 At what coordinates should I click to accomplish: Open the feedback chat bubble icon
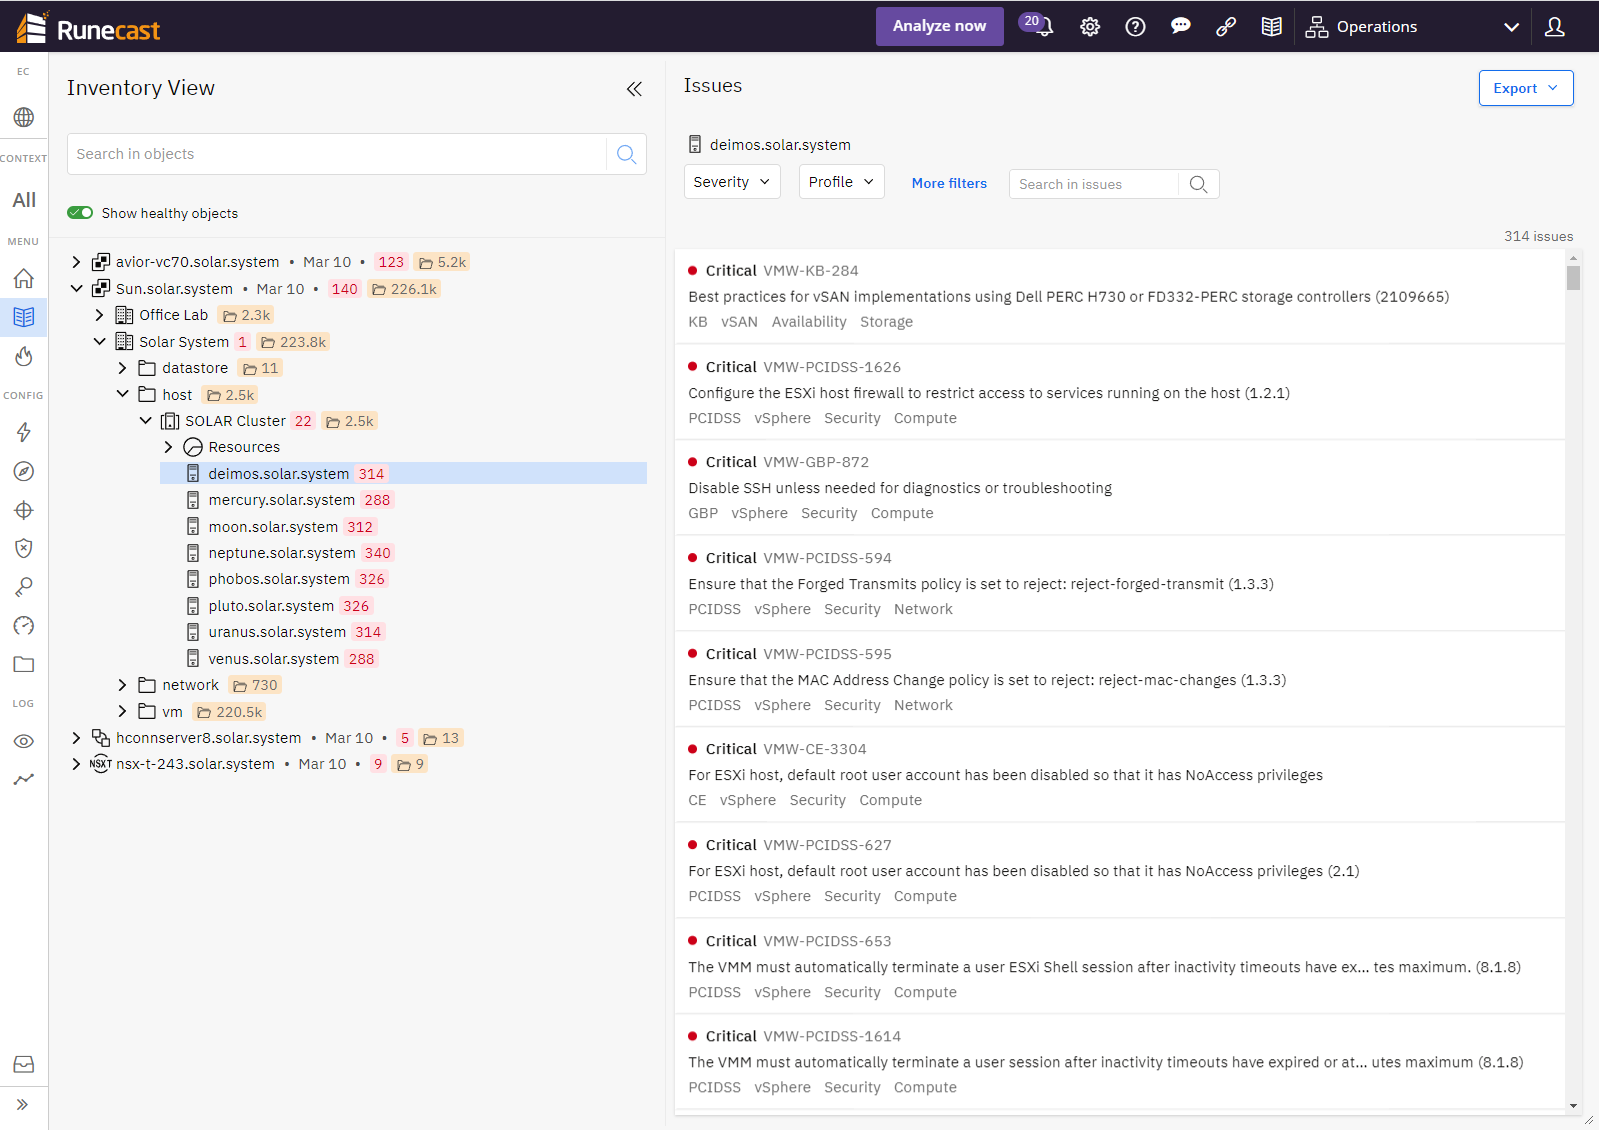[1181, 27]
